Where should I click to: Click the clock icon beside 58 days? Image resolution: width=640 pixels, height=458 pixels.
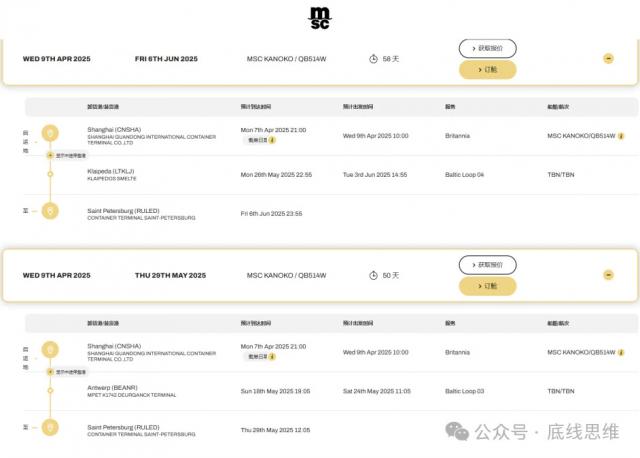tap(373, 59)
